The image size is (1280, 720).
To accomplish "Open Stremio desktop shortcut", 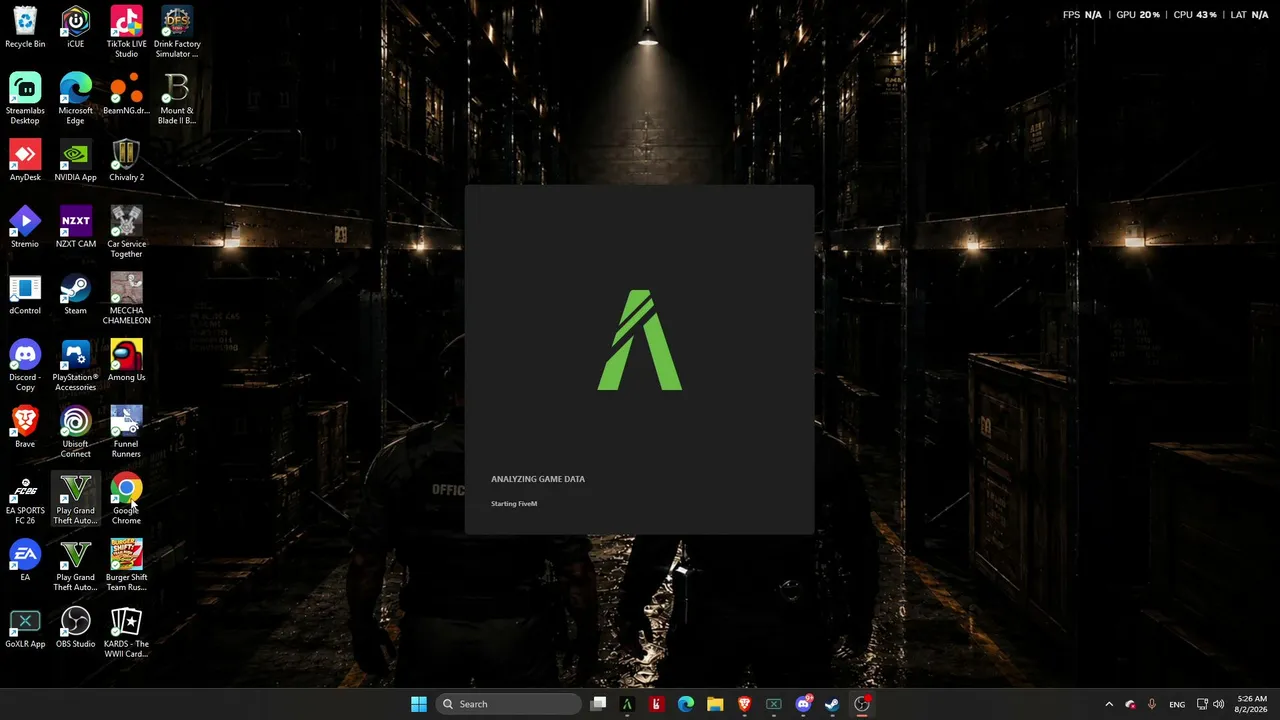I will click(x=25, y=228).
